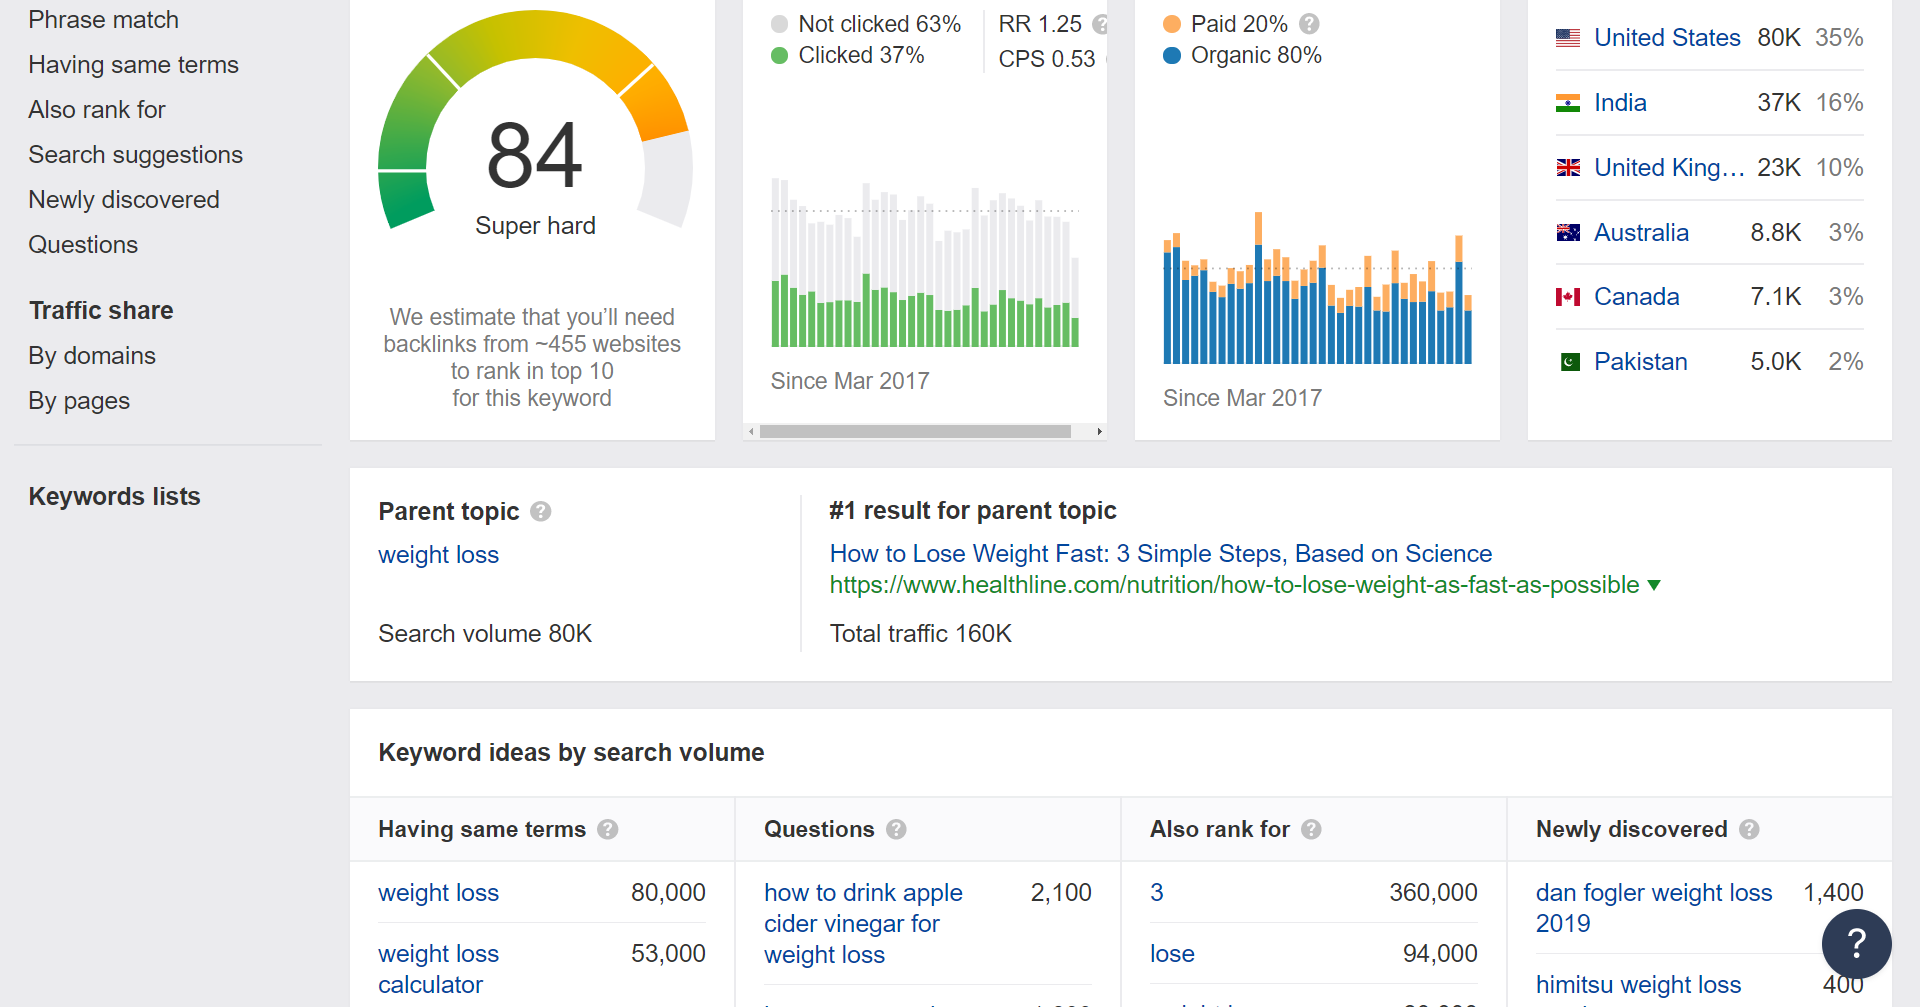Screen dimensions: 1920x1007
Task: Open How to Lose Weight Fast result link
Action: (1160, 554)
